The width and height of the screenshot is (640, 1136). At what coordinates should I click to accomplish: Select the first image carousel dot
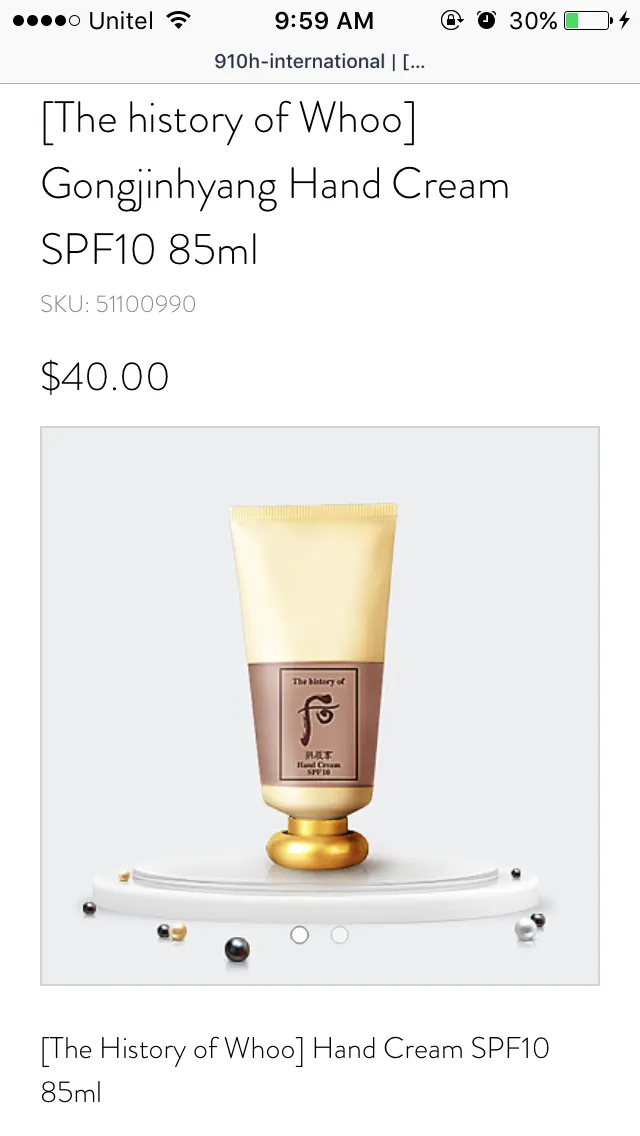pos(299,935)
